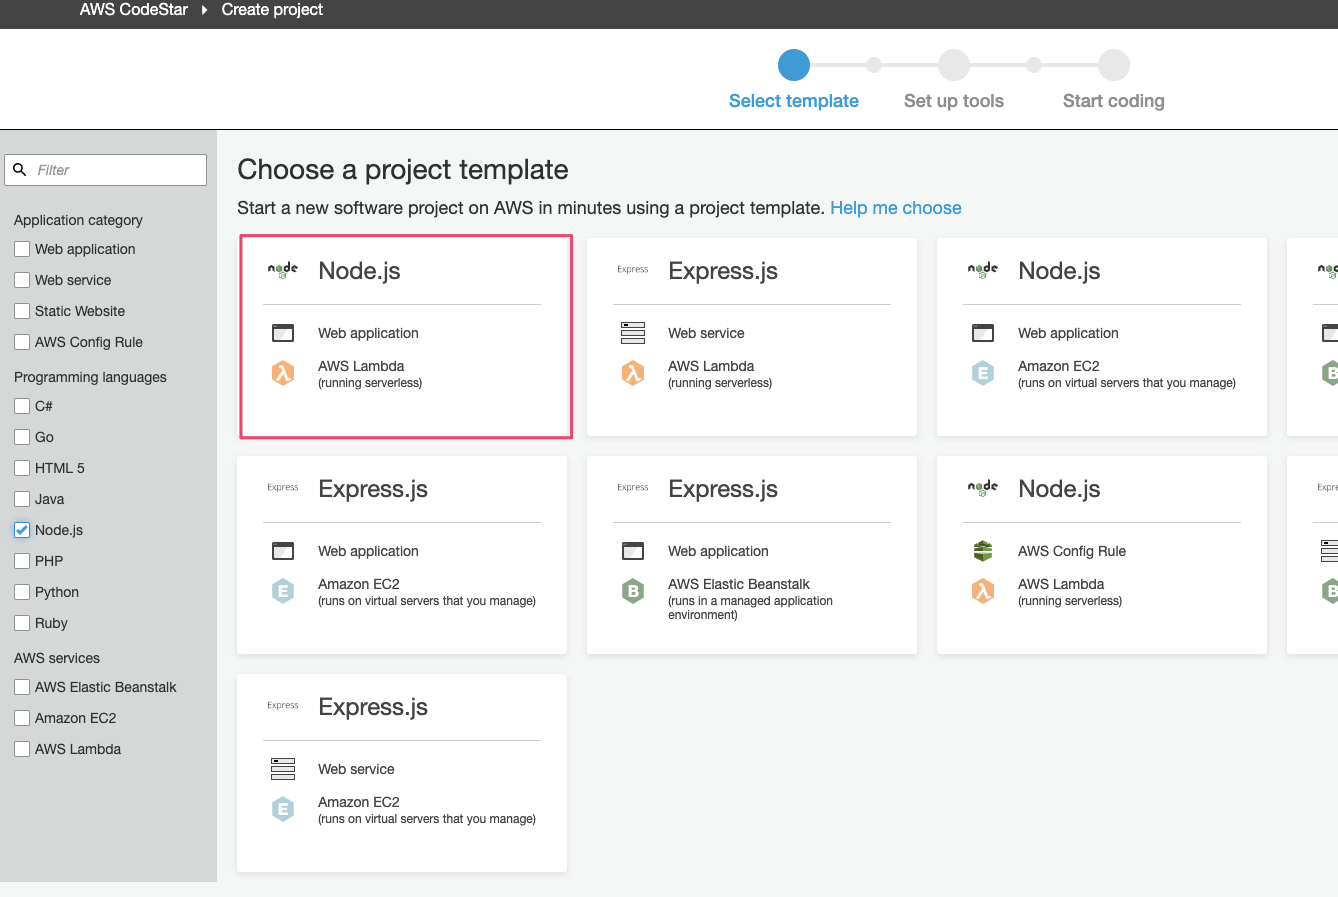Select the Node.js AWS Lambda web application template title
The height and width of the screenshot is (897, 1338).
point(359,271)
